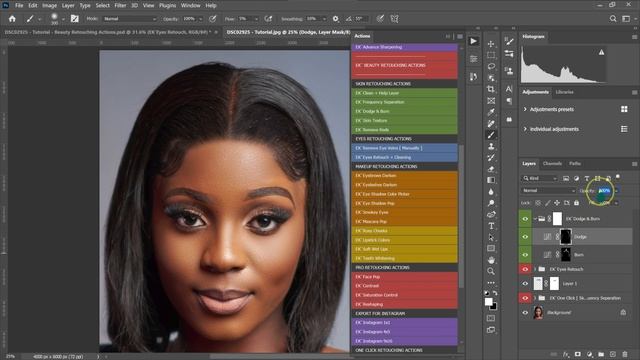The height and width of the screenshot is (360, 640).
Task: Open the smoothing options gear icon
Action: 336,19
